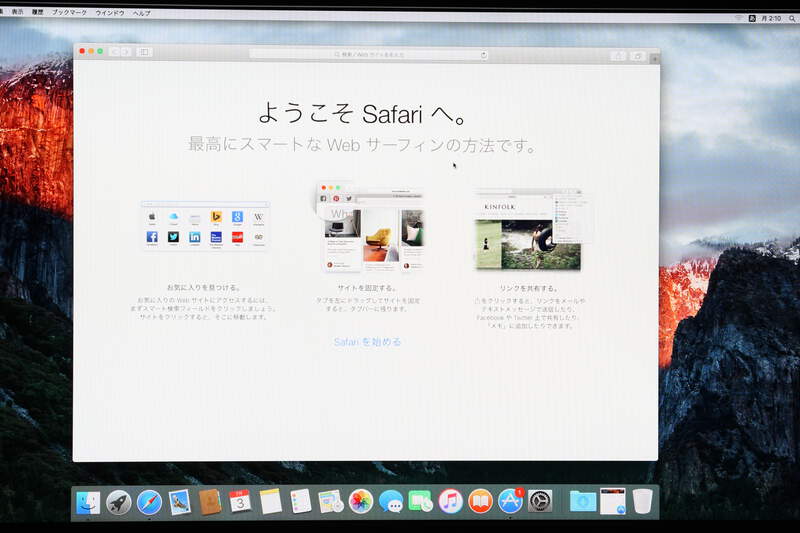Viewport: 800px width, 533px height.
Task: Open Calendar icon showing 3
Action: (240, 502)
